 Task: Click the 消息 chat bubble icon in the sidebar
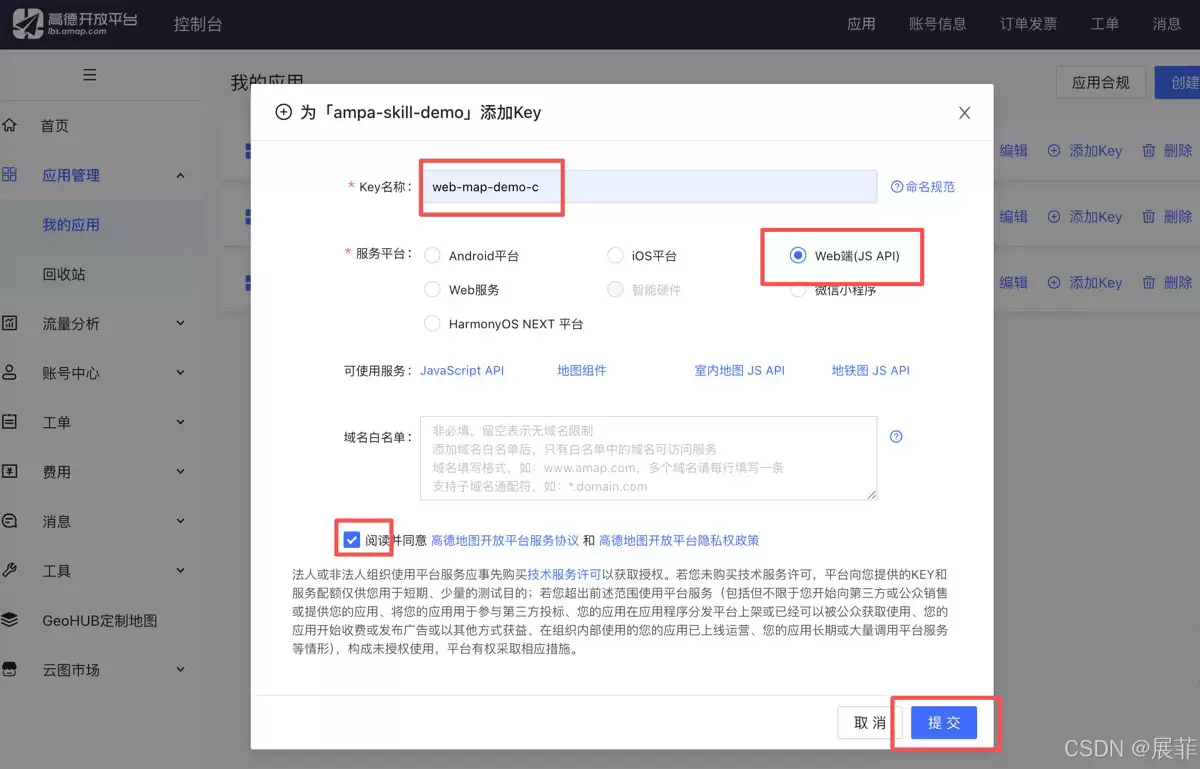coord(10,521)
